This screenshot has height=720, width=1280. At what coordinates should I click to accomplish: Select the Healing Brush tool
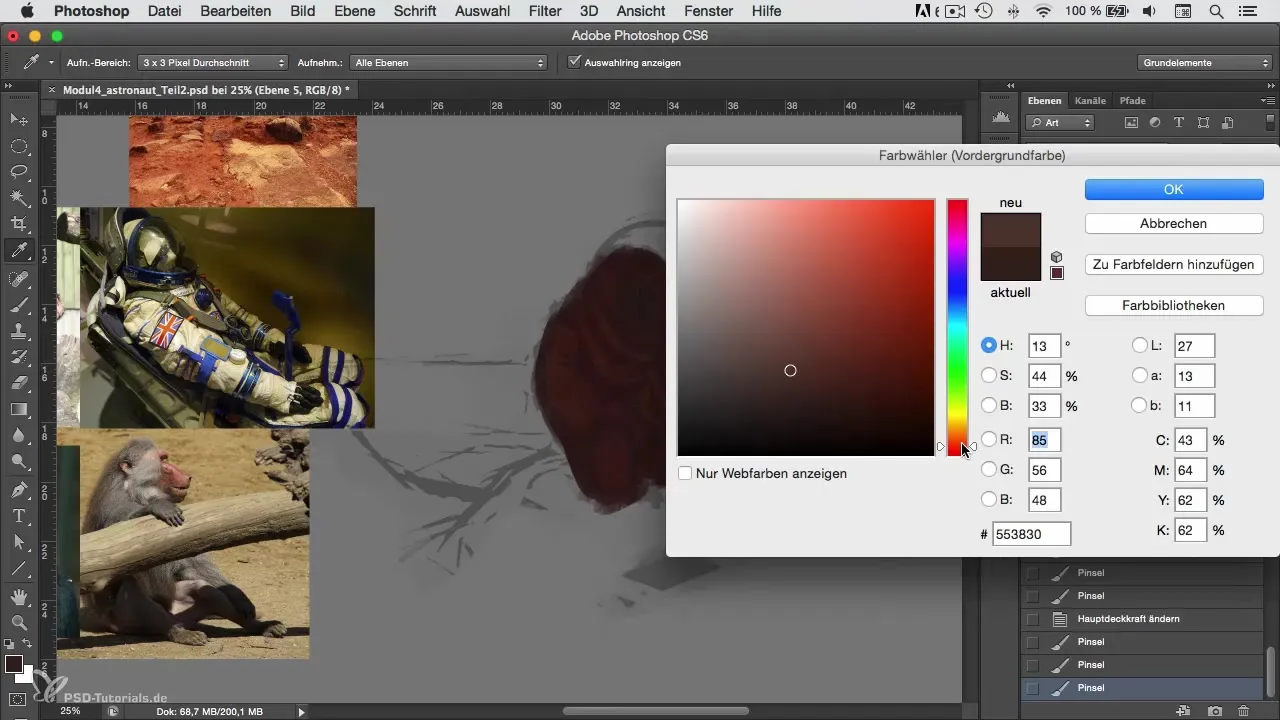tap(19, 278)
